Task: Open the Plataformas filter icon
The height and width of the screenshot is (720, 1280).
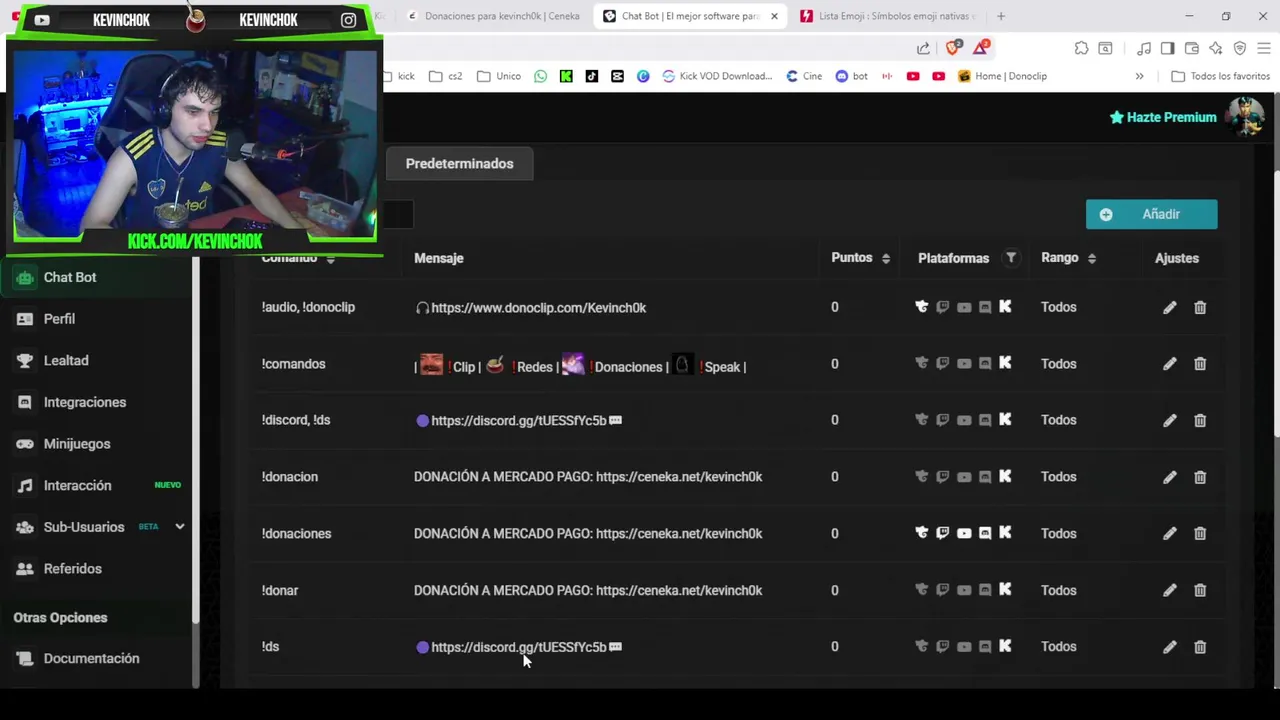Action: point(1011,258)
